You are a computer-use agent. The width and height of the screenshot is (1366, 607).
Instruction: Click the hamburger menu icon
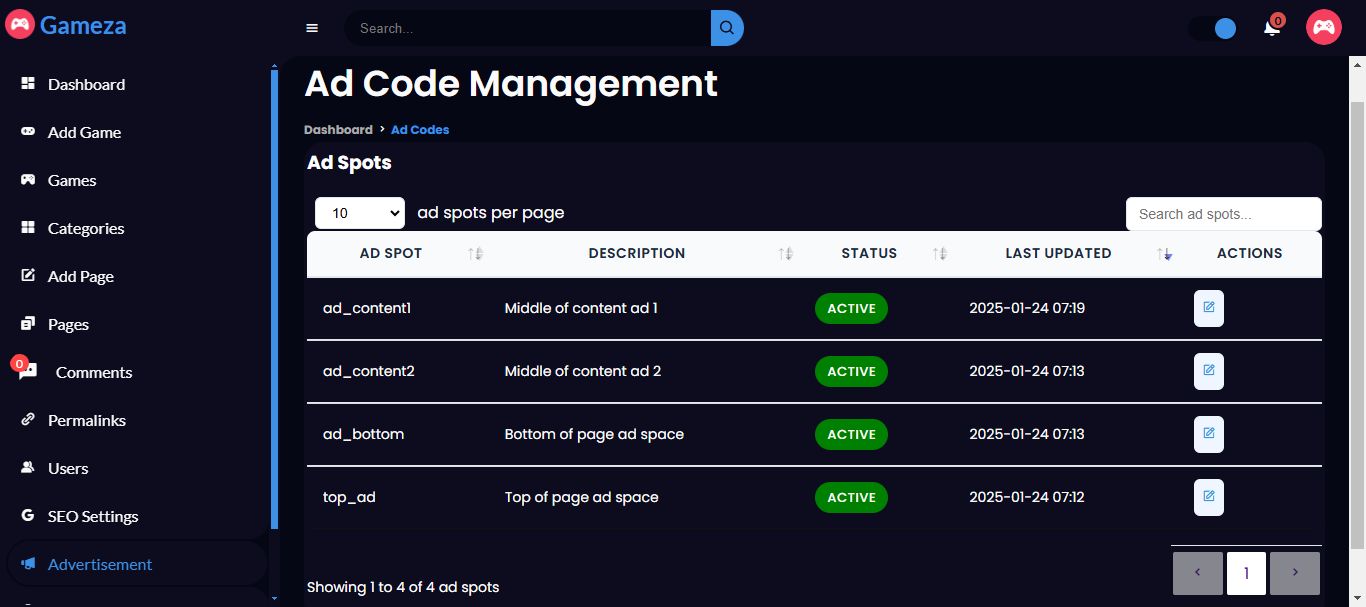click(x=312, y=28)
